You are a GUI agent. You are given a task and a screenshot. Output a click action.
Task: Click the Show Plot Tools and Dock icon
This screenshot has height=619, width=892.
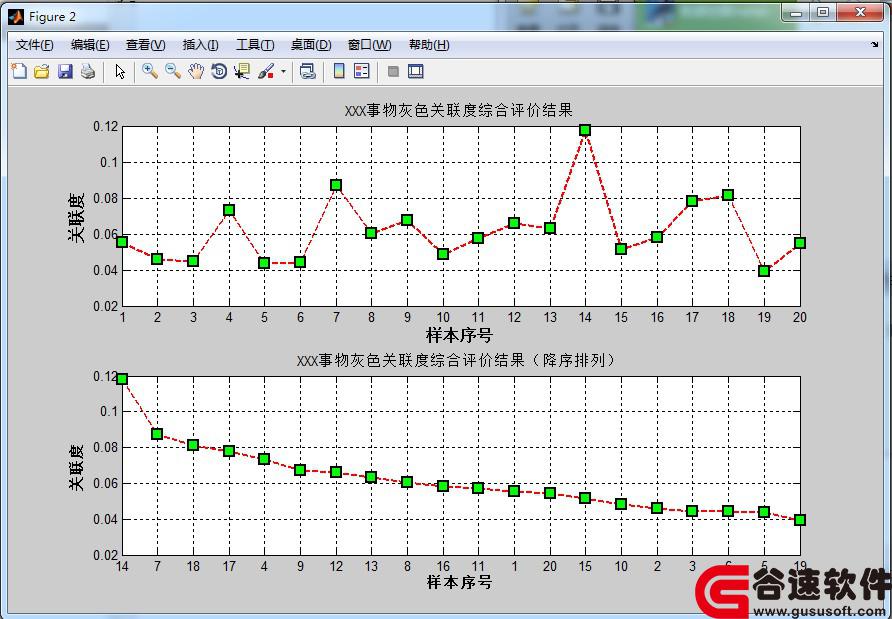tap(416, 71)
